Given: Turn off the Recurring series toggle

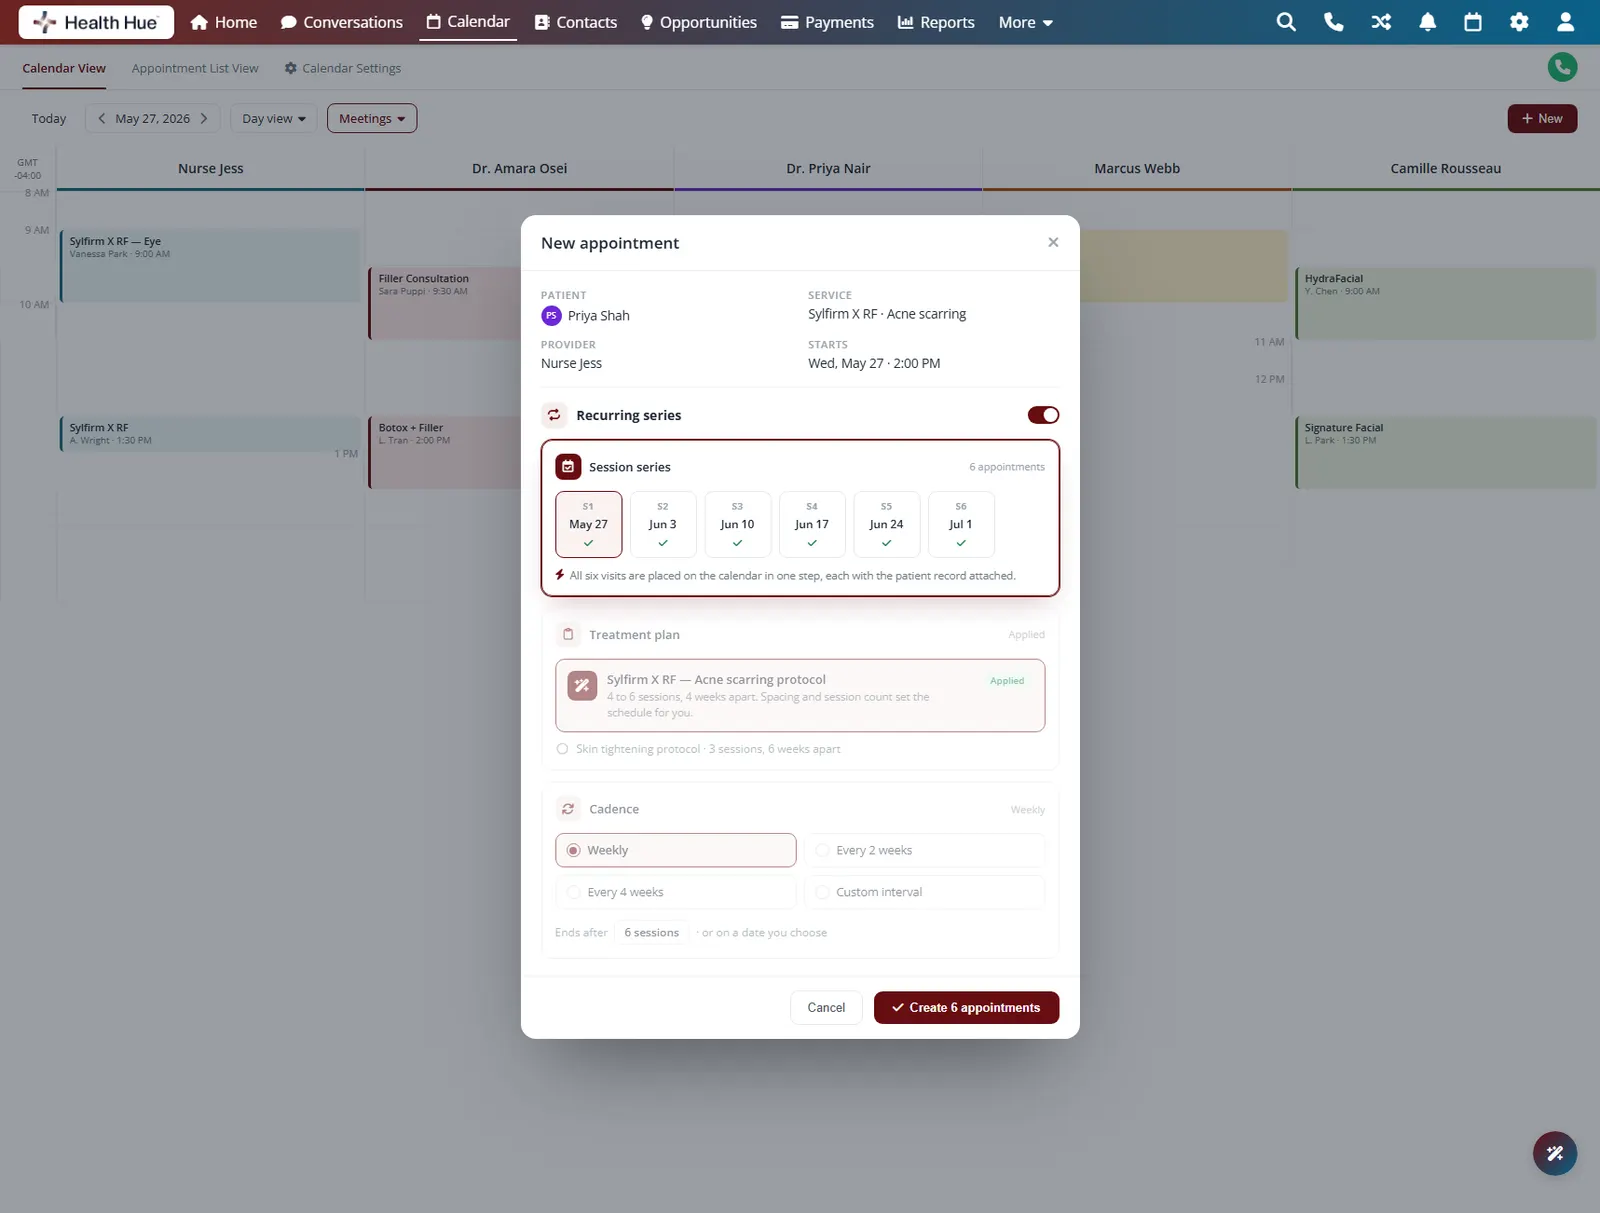Looking at the screenshot, I should 1043,415.
